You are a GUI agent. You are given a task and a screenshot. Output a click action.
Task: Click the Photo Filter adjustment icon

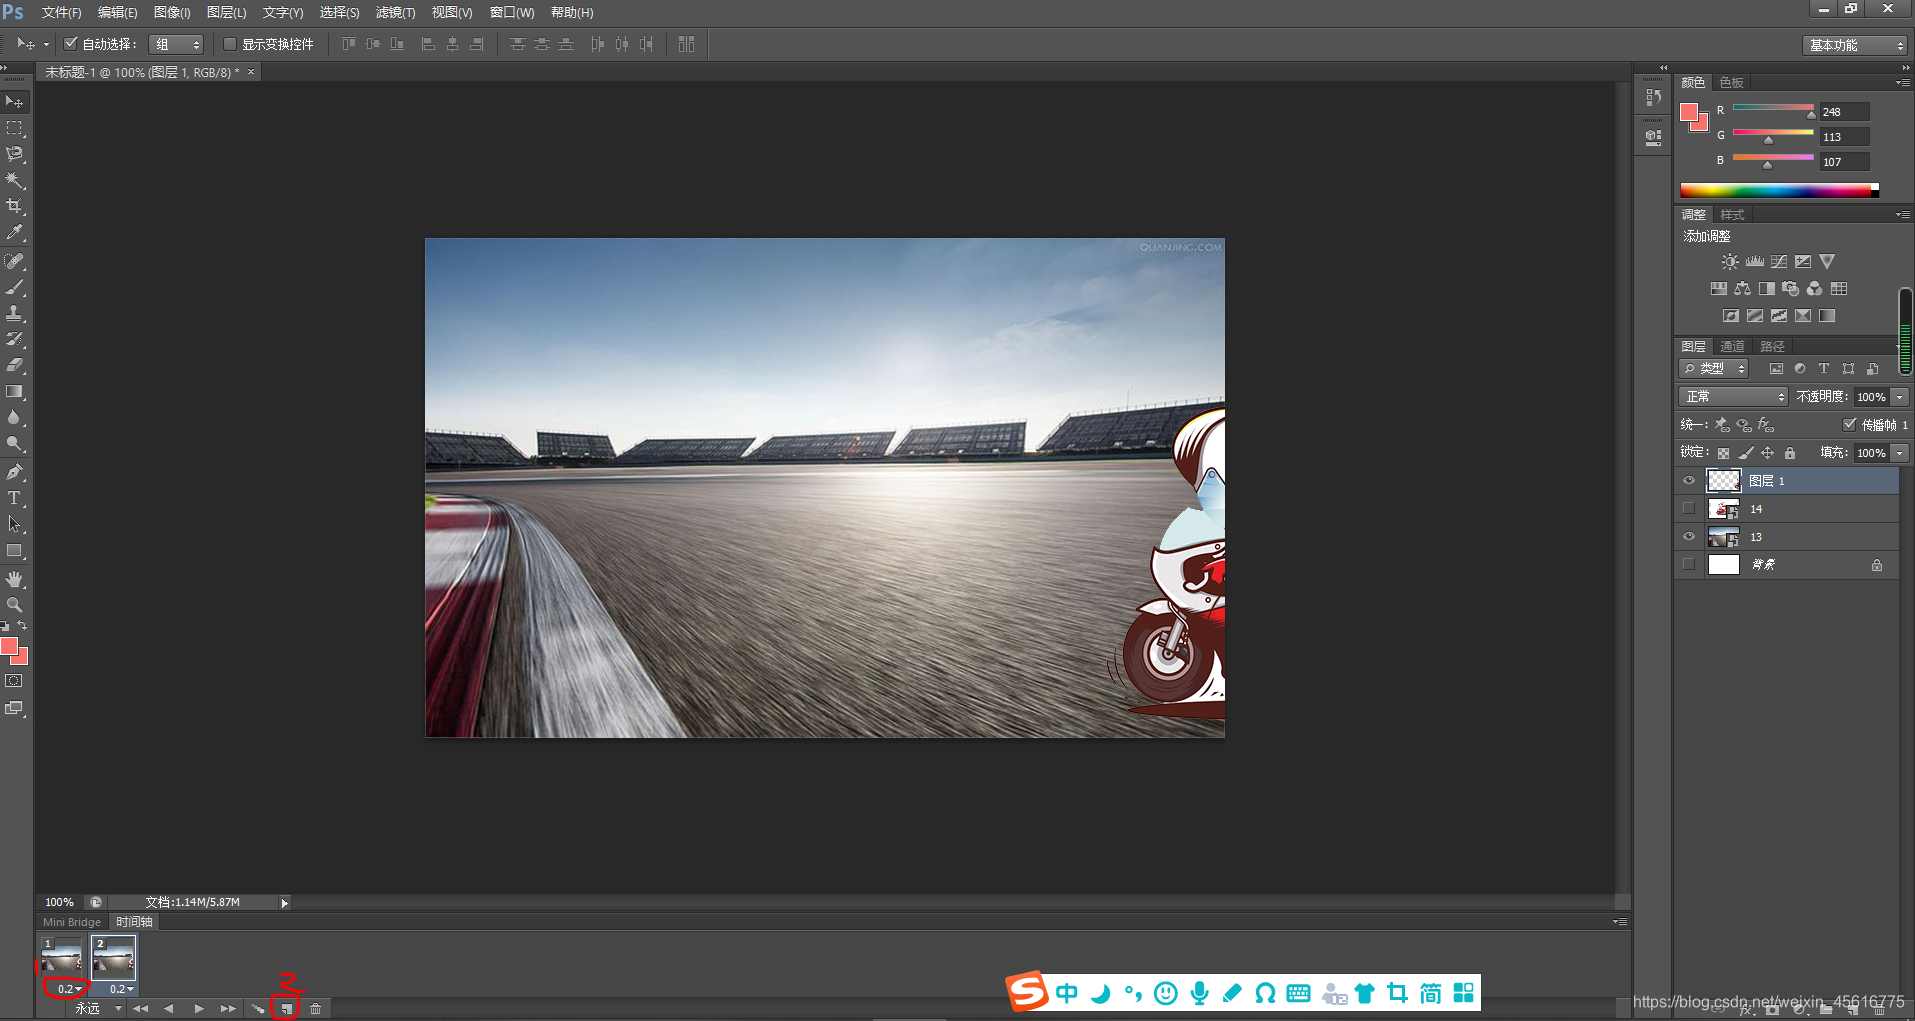[x=1791, y=289]
